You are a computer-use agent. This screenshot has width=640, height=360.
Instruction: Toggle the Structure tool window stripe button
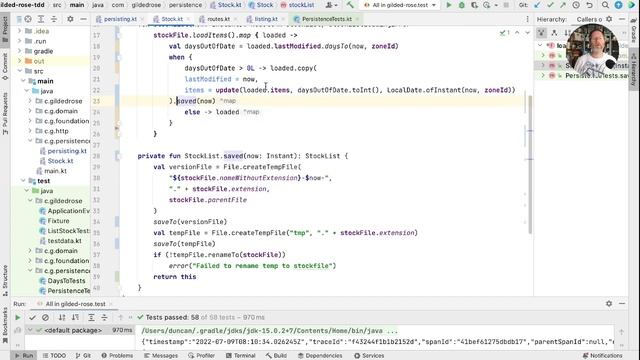point(5,280)
